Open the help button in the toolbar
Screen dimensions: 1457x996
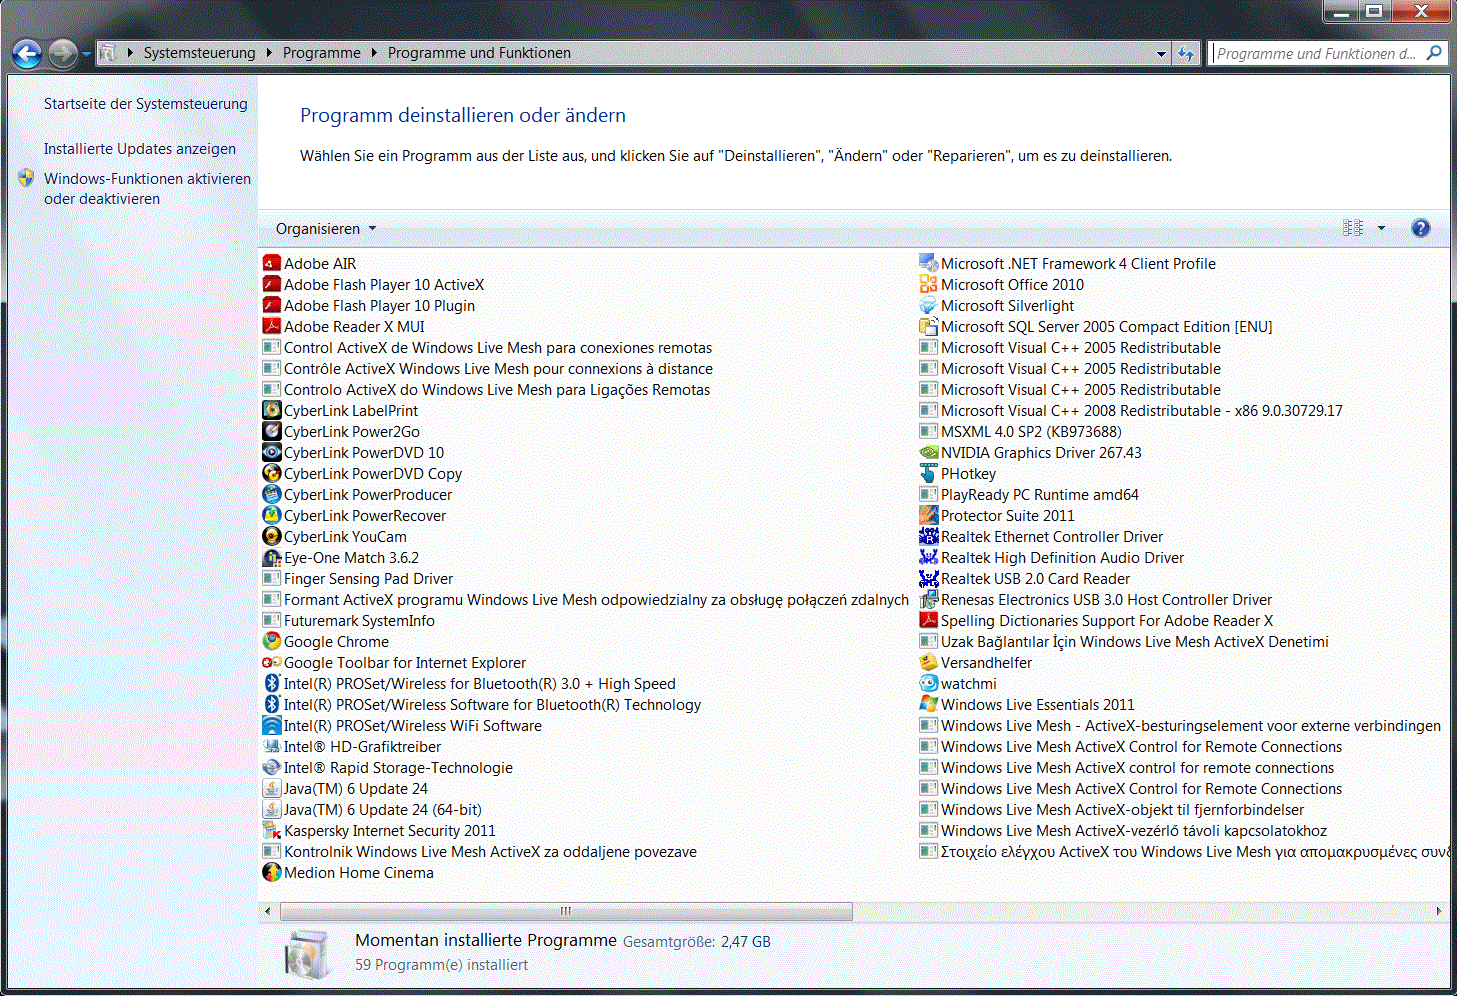[1420, 228]
